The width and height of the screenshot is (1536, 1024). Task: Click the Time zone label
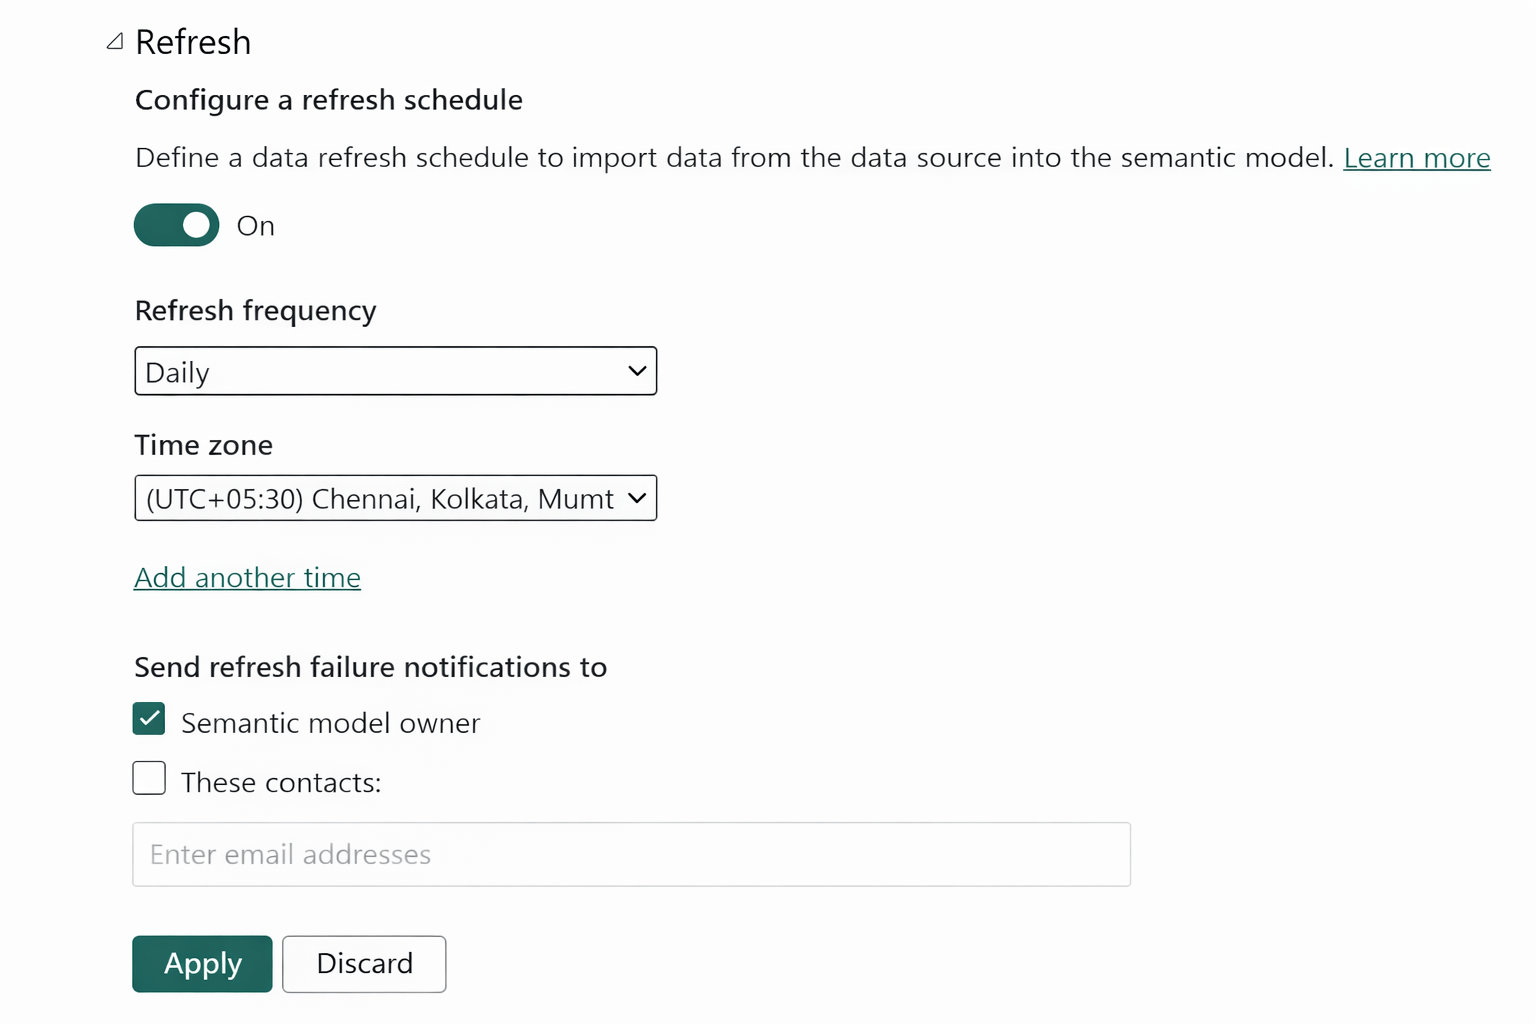(204, 445)
